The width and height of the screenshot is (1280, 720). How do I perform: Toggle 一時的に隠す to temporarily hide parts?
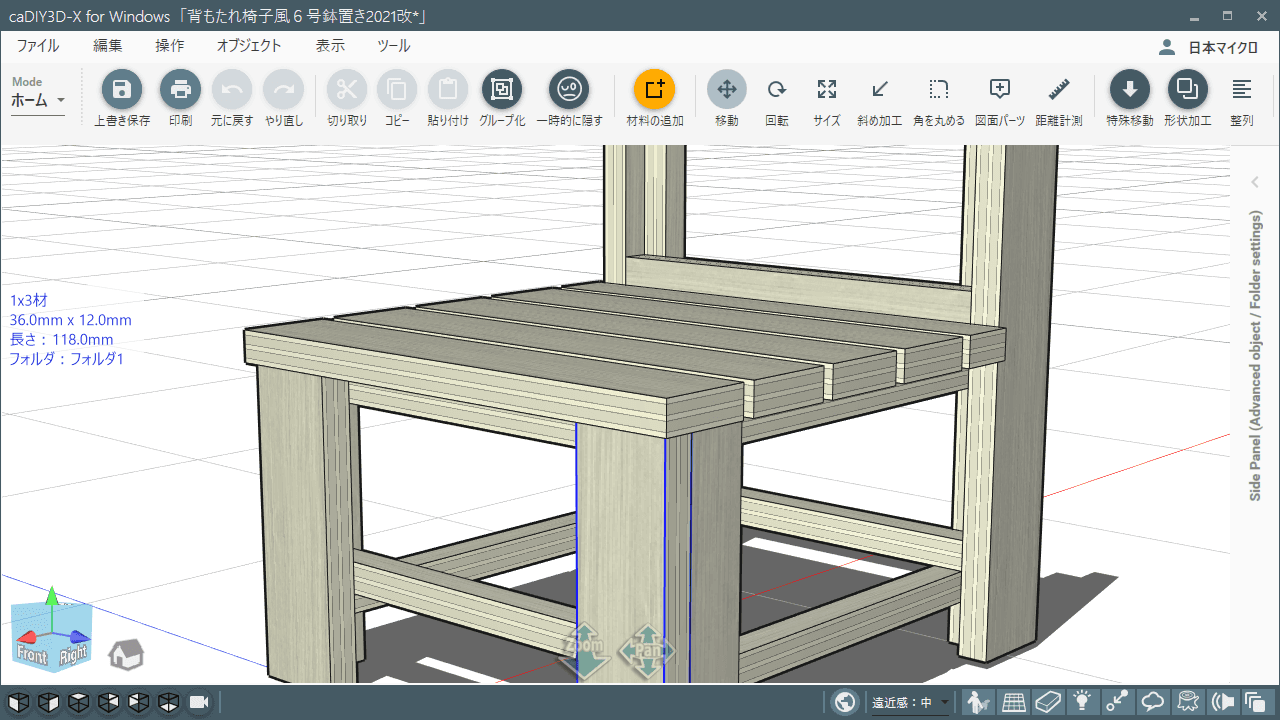[x=570, y=98]
